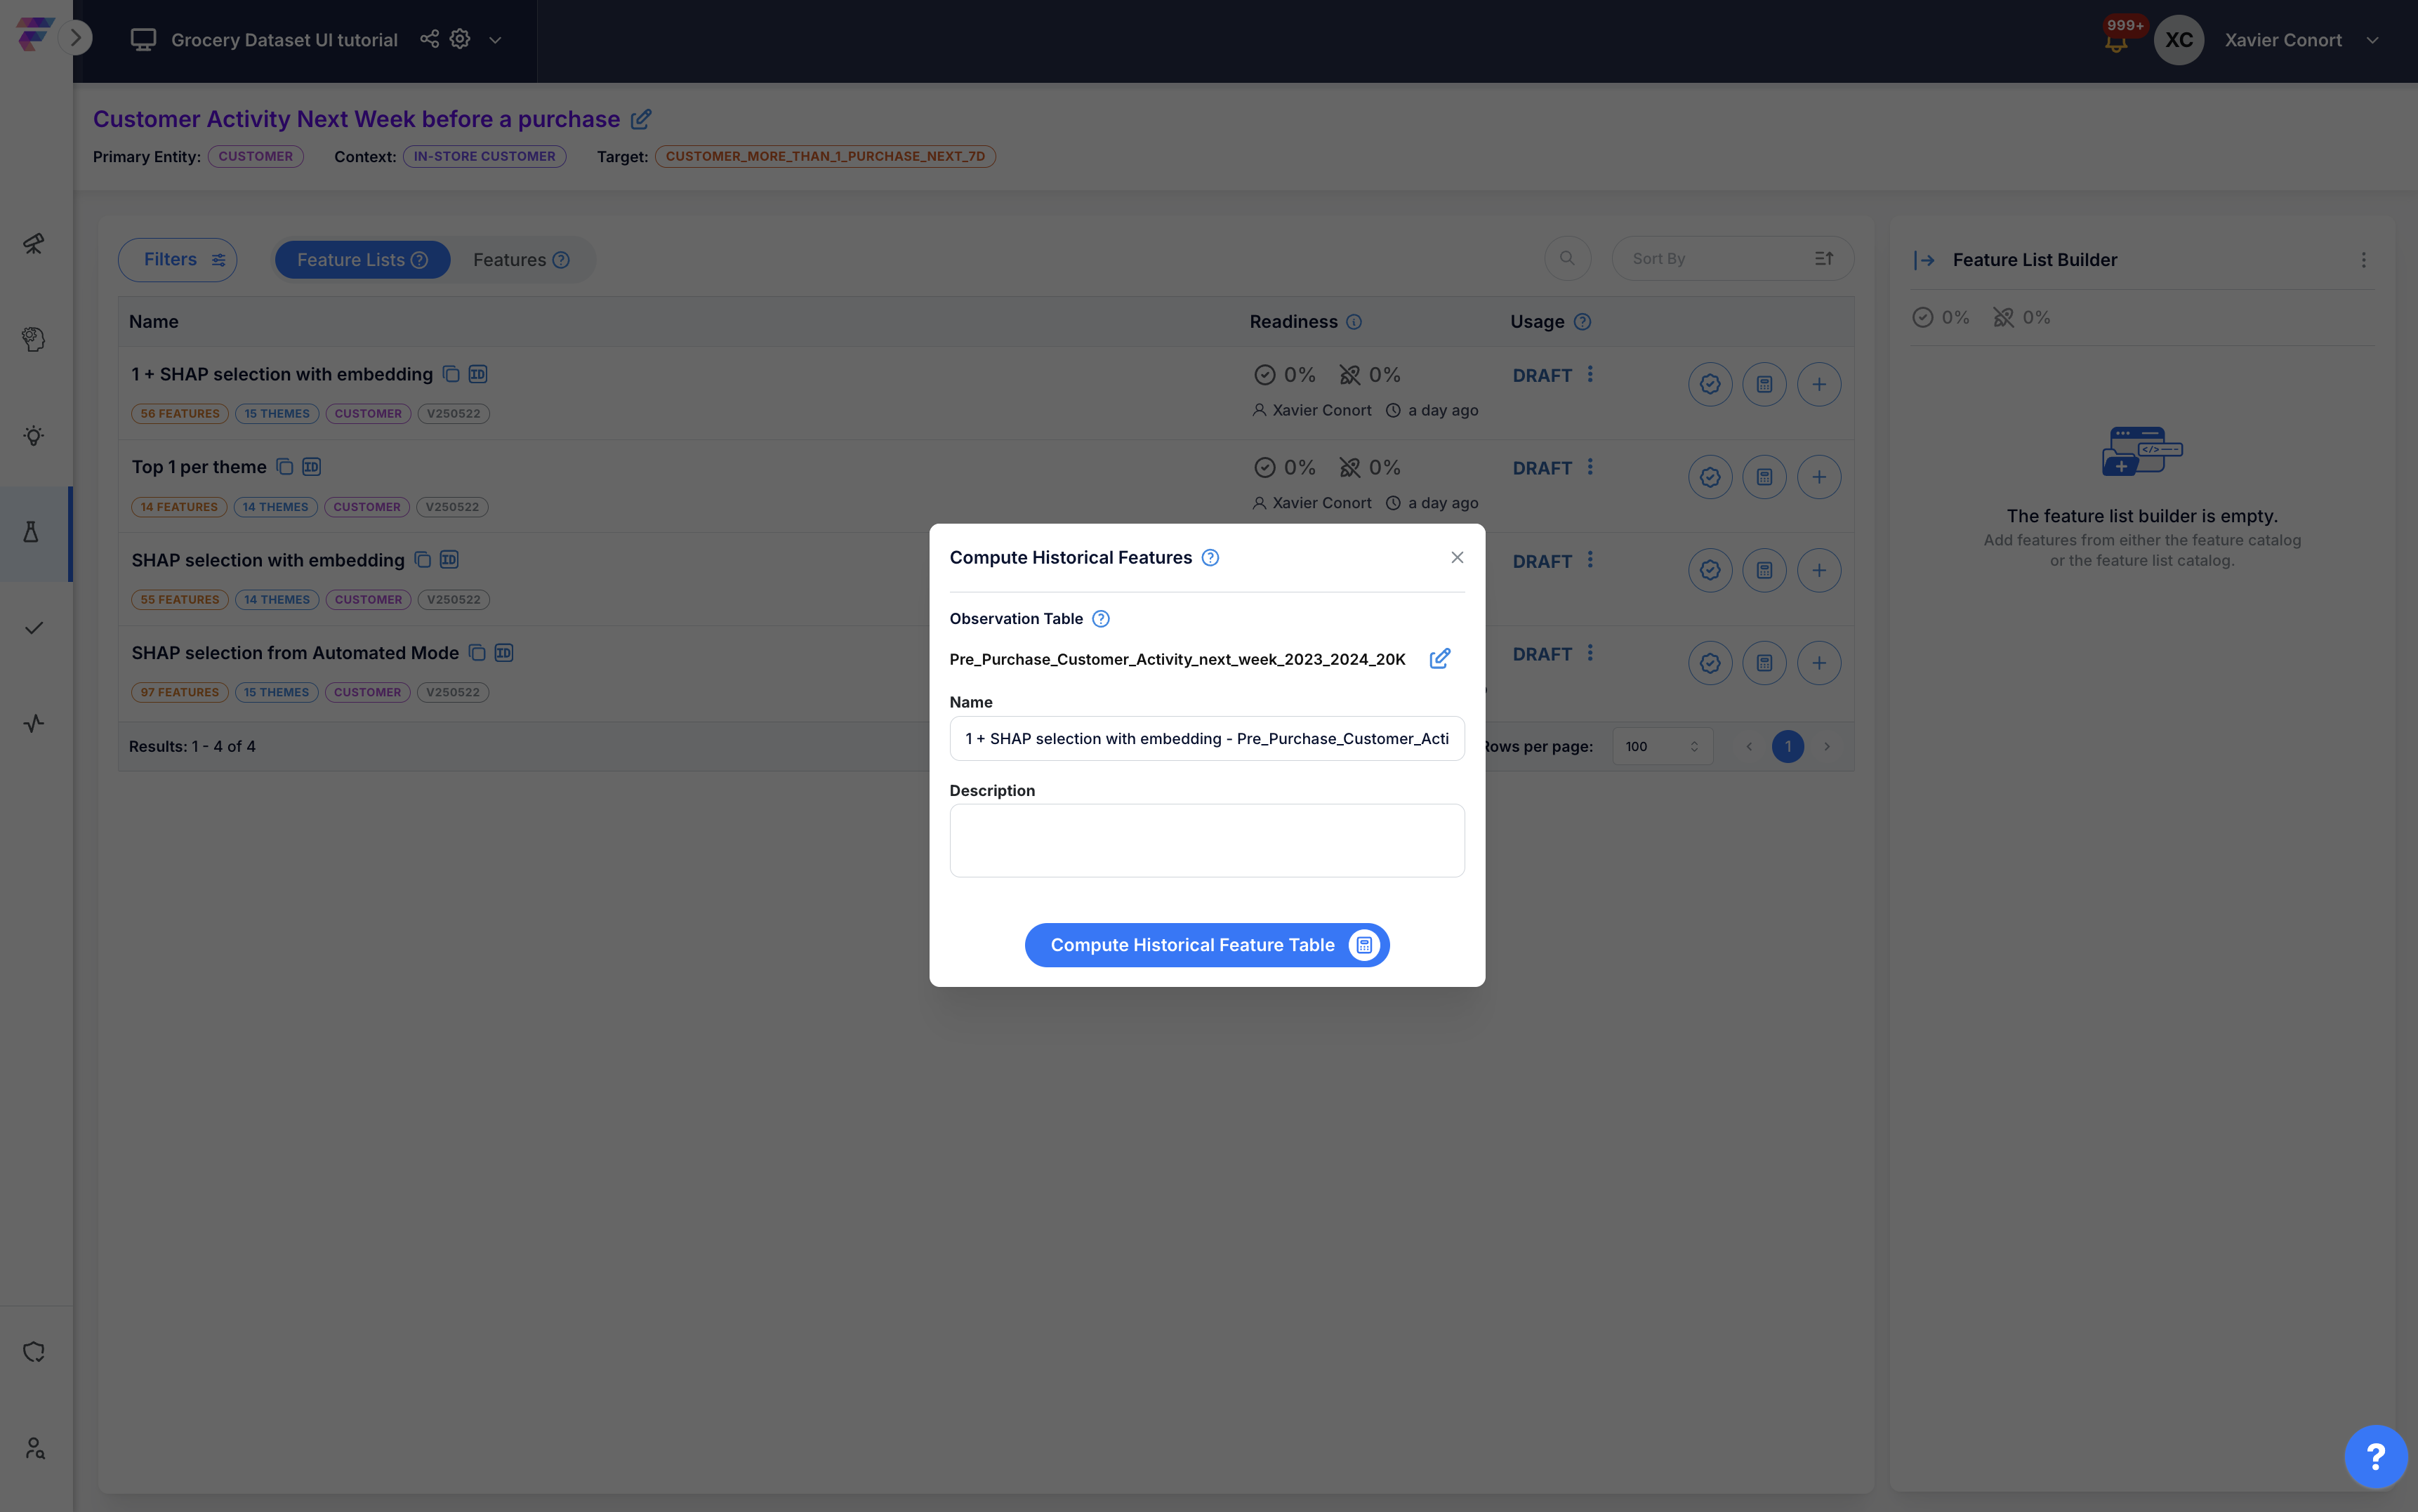The width and height of the screenshot is (2418, 1512).
Task: Copy name of SHAP selection with embedding list
Action: pos(423,560)
